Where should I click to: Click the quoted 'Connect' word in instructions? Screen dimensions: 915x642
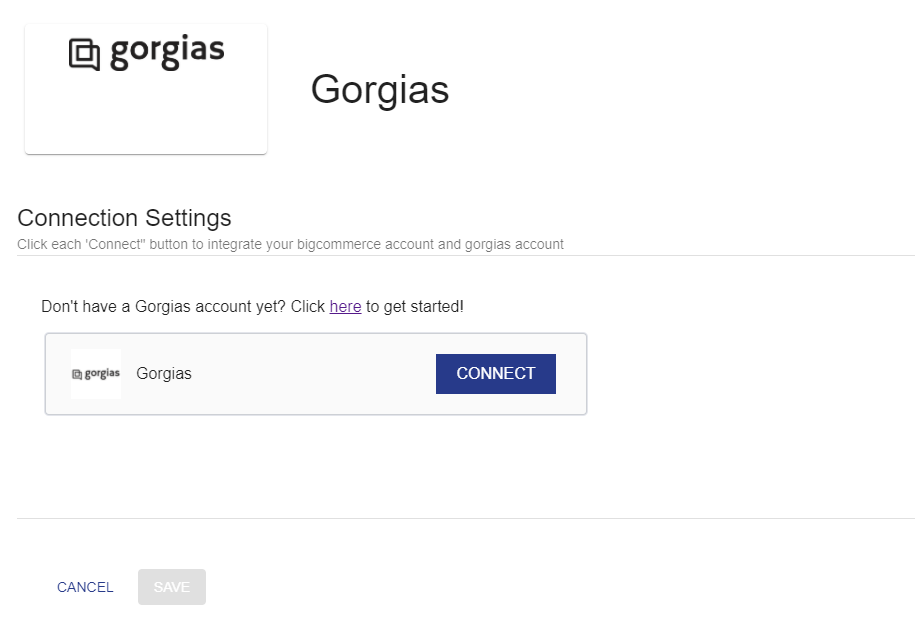point(115,244)
